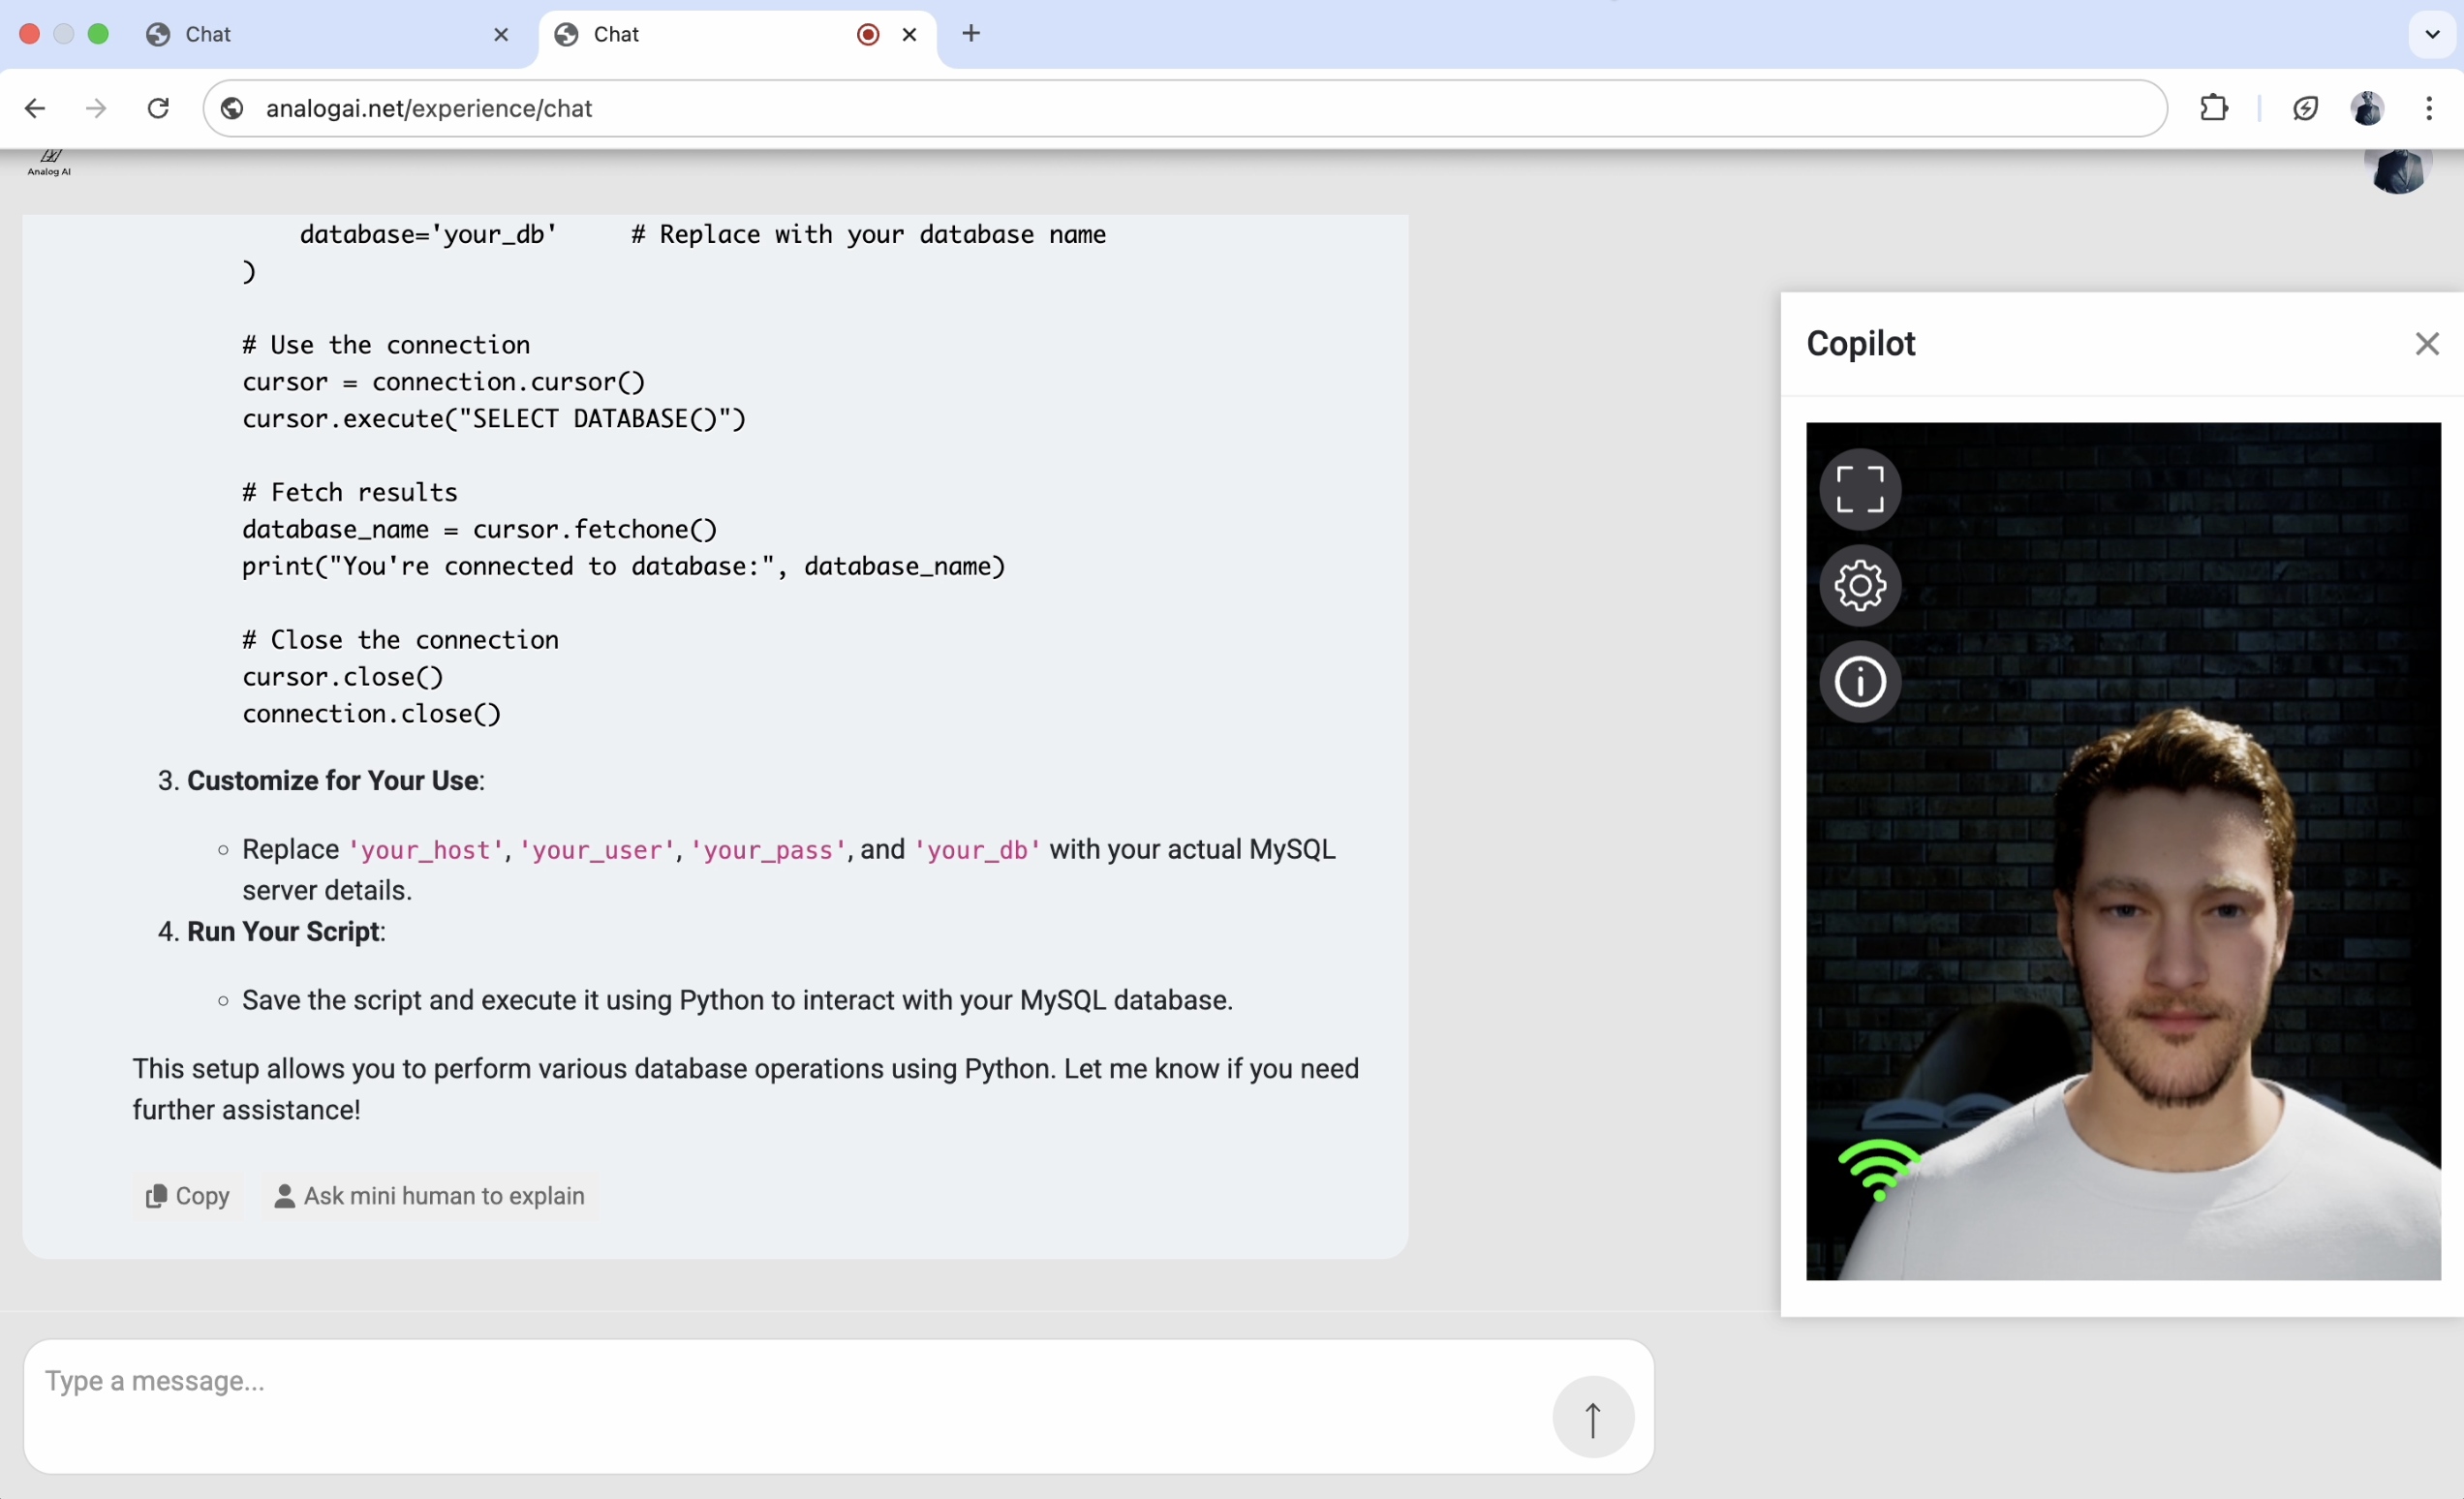Click the green connection signal icon

(1878, 1169)
